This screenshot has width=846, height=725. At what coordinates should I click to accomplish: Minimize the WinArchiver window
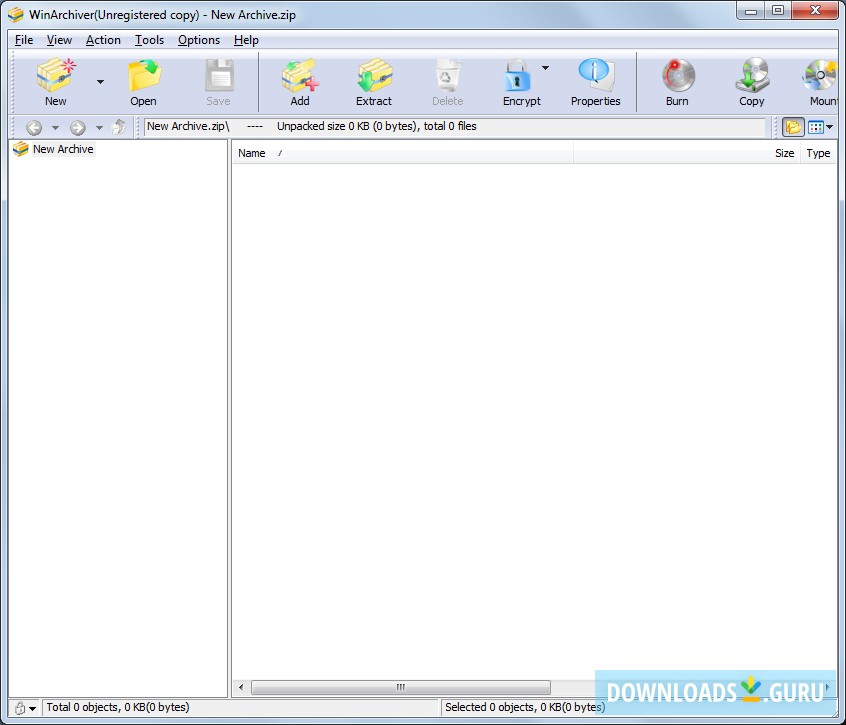tap(751, 10)
